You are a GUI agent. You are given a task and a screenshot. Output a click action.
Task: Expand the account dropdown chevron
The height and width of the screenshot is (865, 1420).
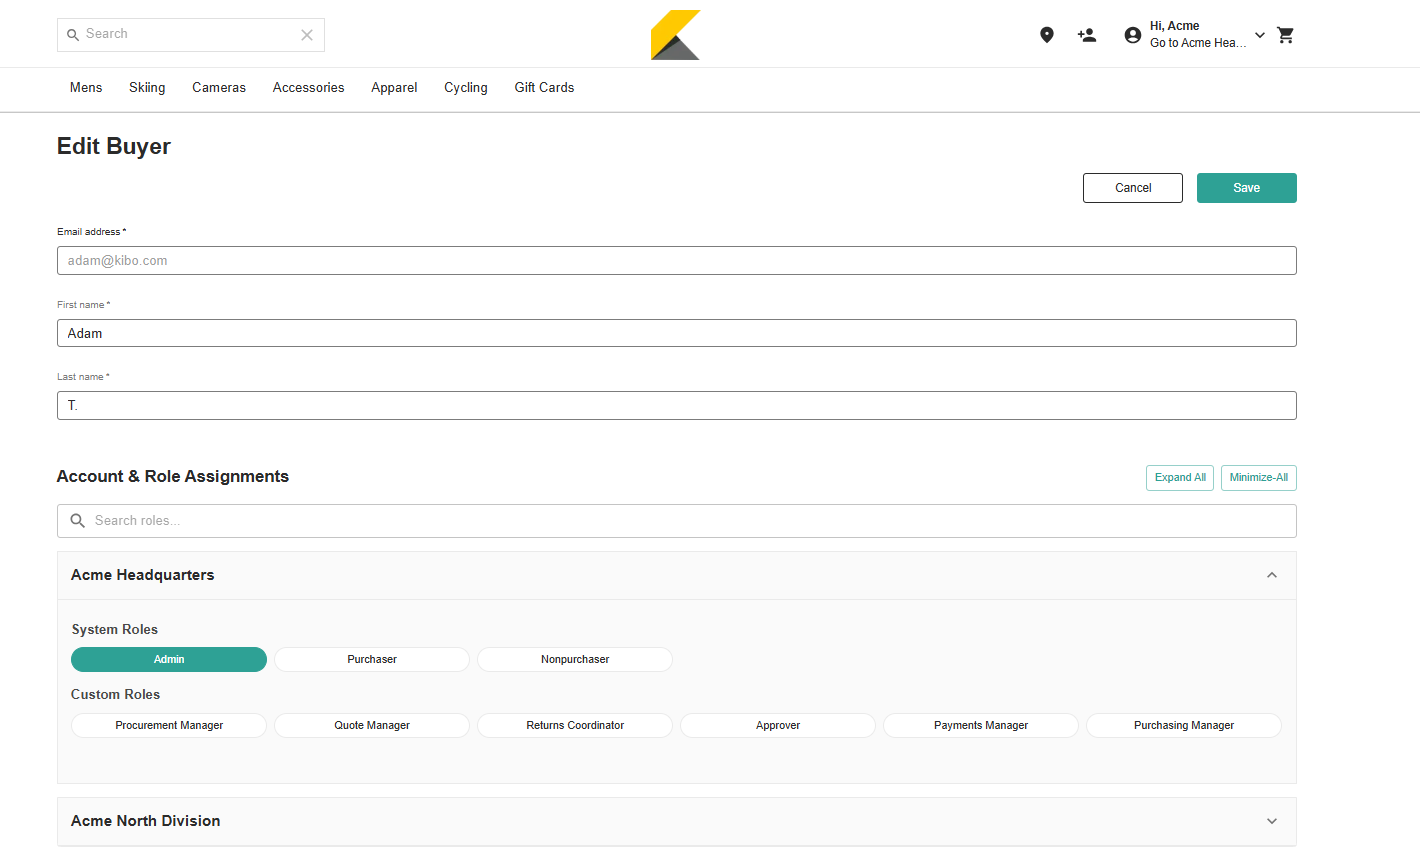click(x=1260, y=35)
